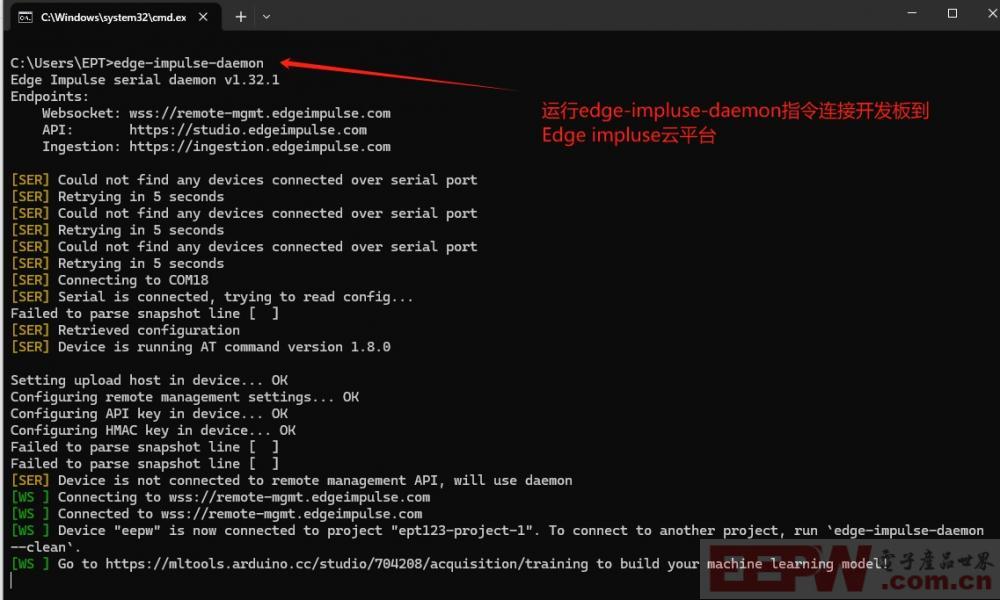The image size is (1000, 600).
Task: Click the 'Connecting to wss://remote-mgmt.edgeimpulse.com' line
Action: (221, 497)
